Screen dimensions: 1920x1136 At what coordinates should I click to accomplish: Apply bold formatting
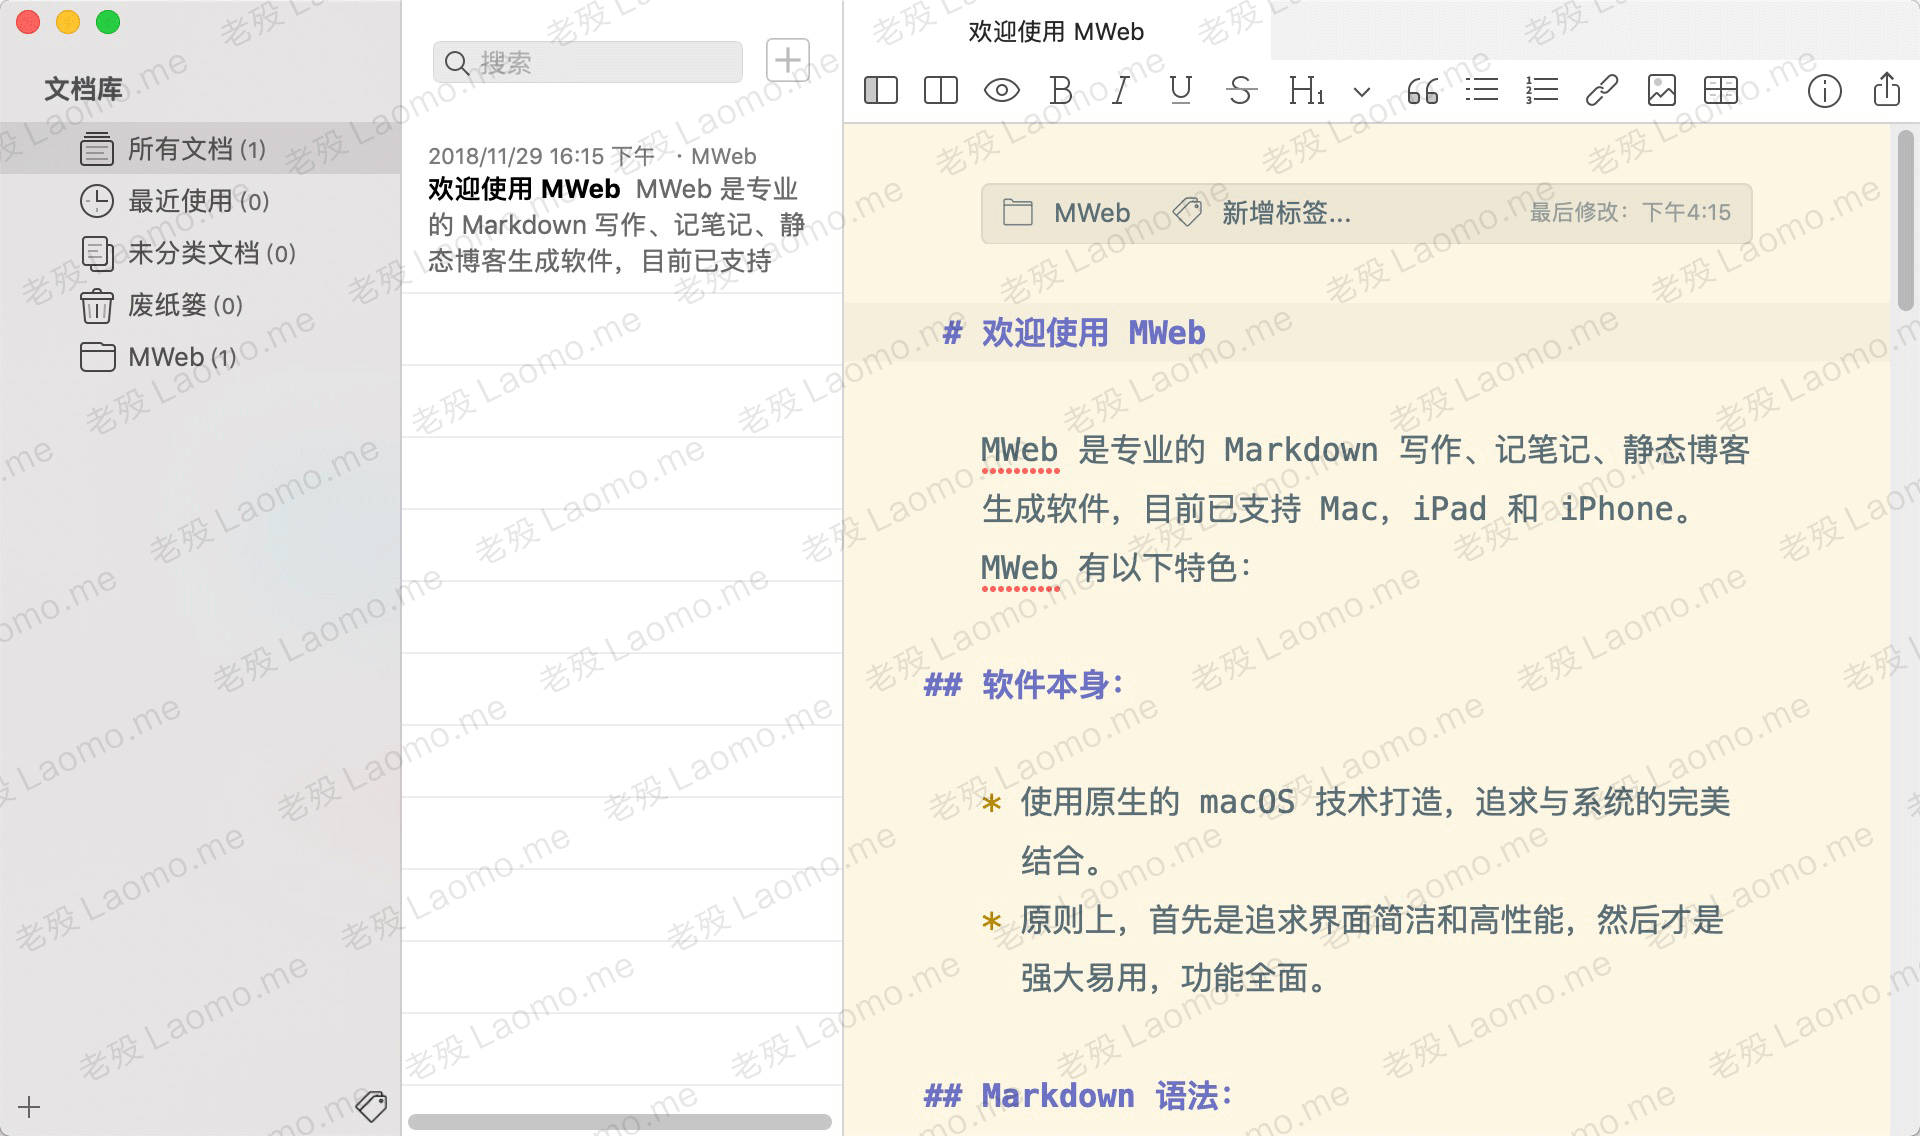(x=1061, y=90)
